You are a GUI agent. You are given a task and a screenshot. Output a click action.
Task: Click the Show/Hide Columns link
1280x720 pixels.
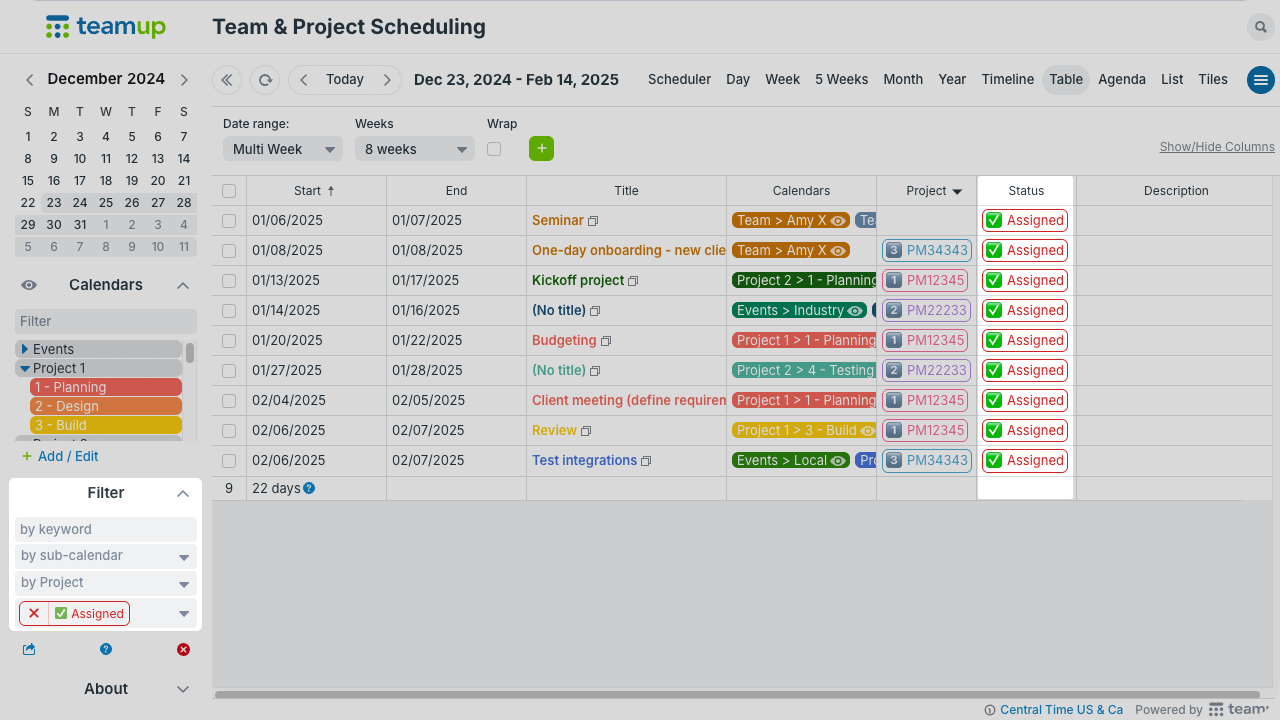(x=1216, y=147)
